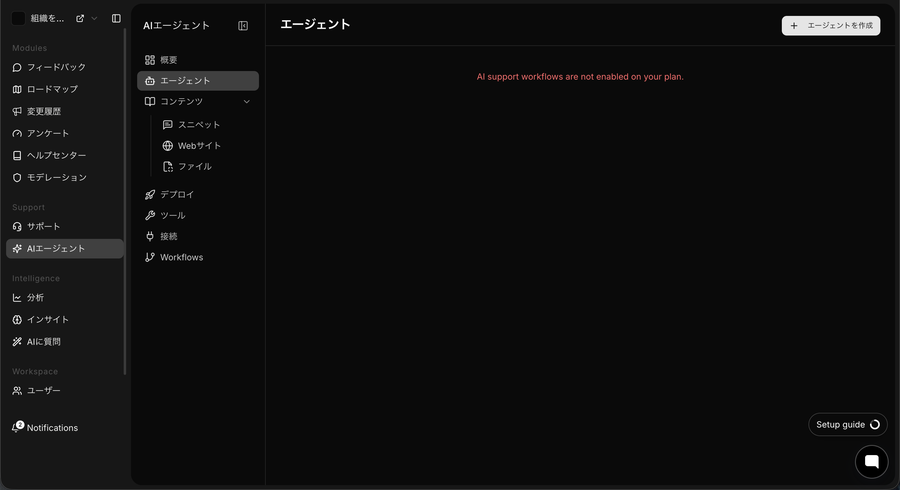The image size is (900, 490).
Task: Click the main sidebar scrollbar
Action: (x=125, y=201)
